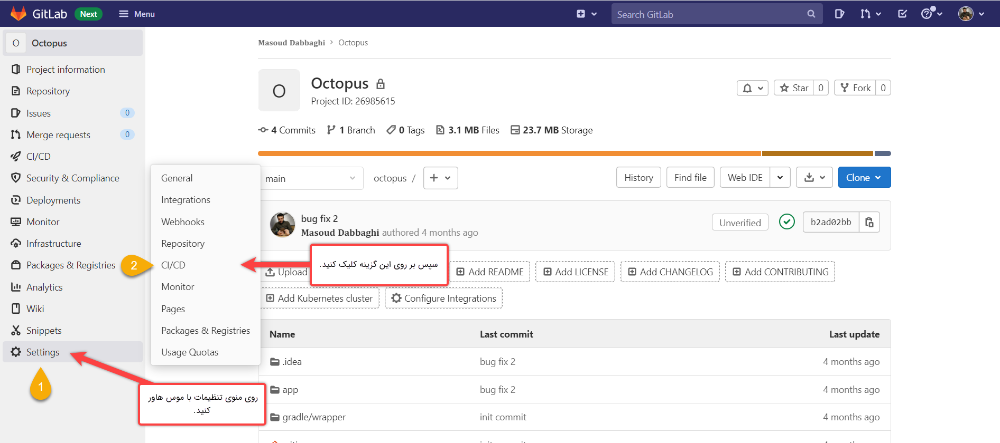Open the Web IDE button
This screenshot has height=443, width=1000.
click(x=745, y=178)
